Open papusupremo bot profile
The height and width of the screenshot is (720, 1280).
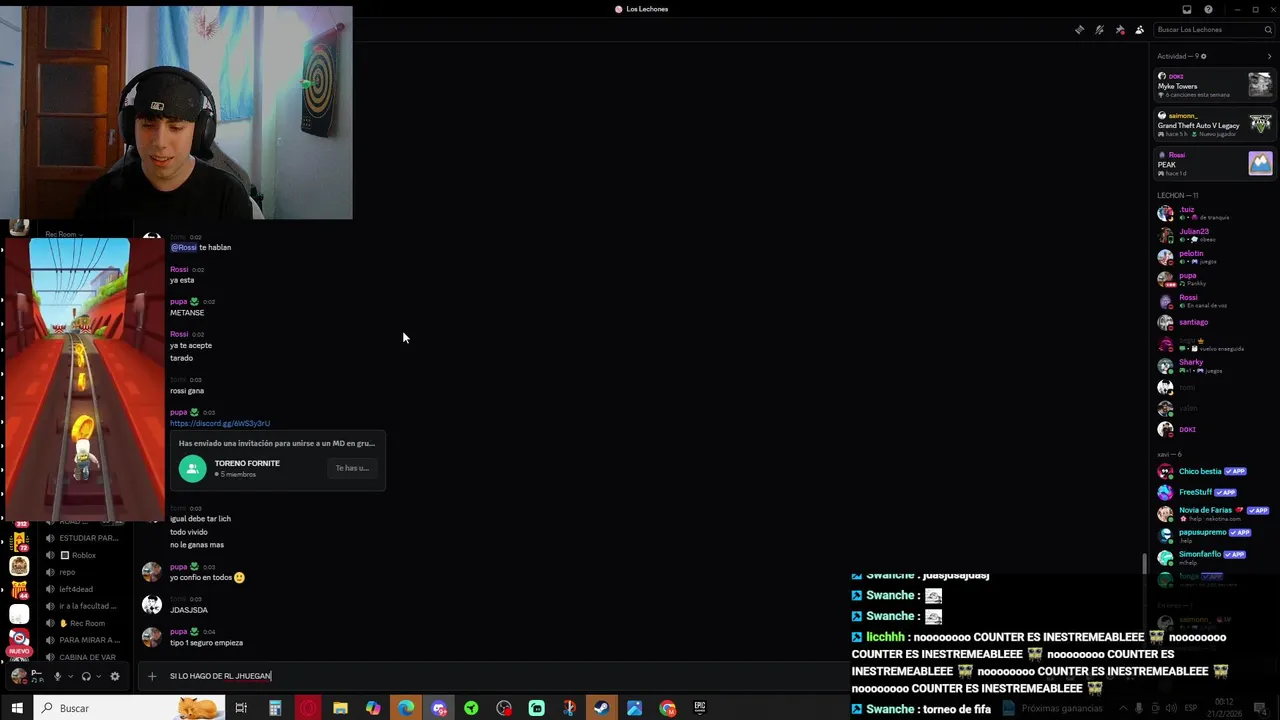(x=1214, y=536)
